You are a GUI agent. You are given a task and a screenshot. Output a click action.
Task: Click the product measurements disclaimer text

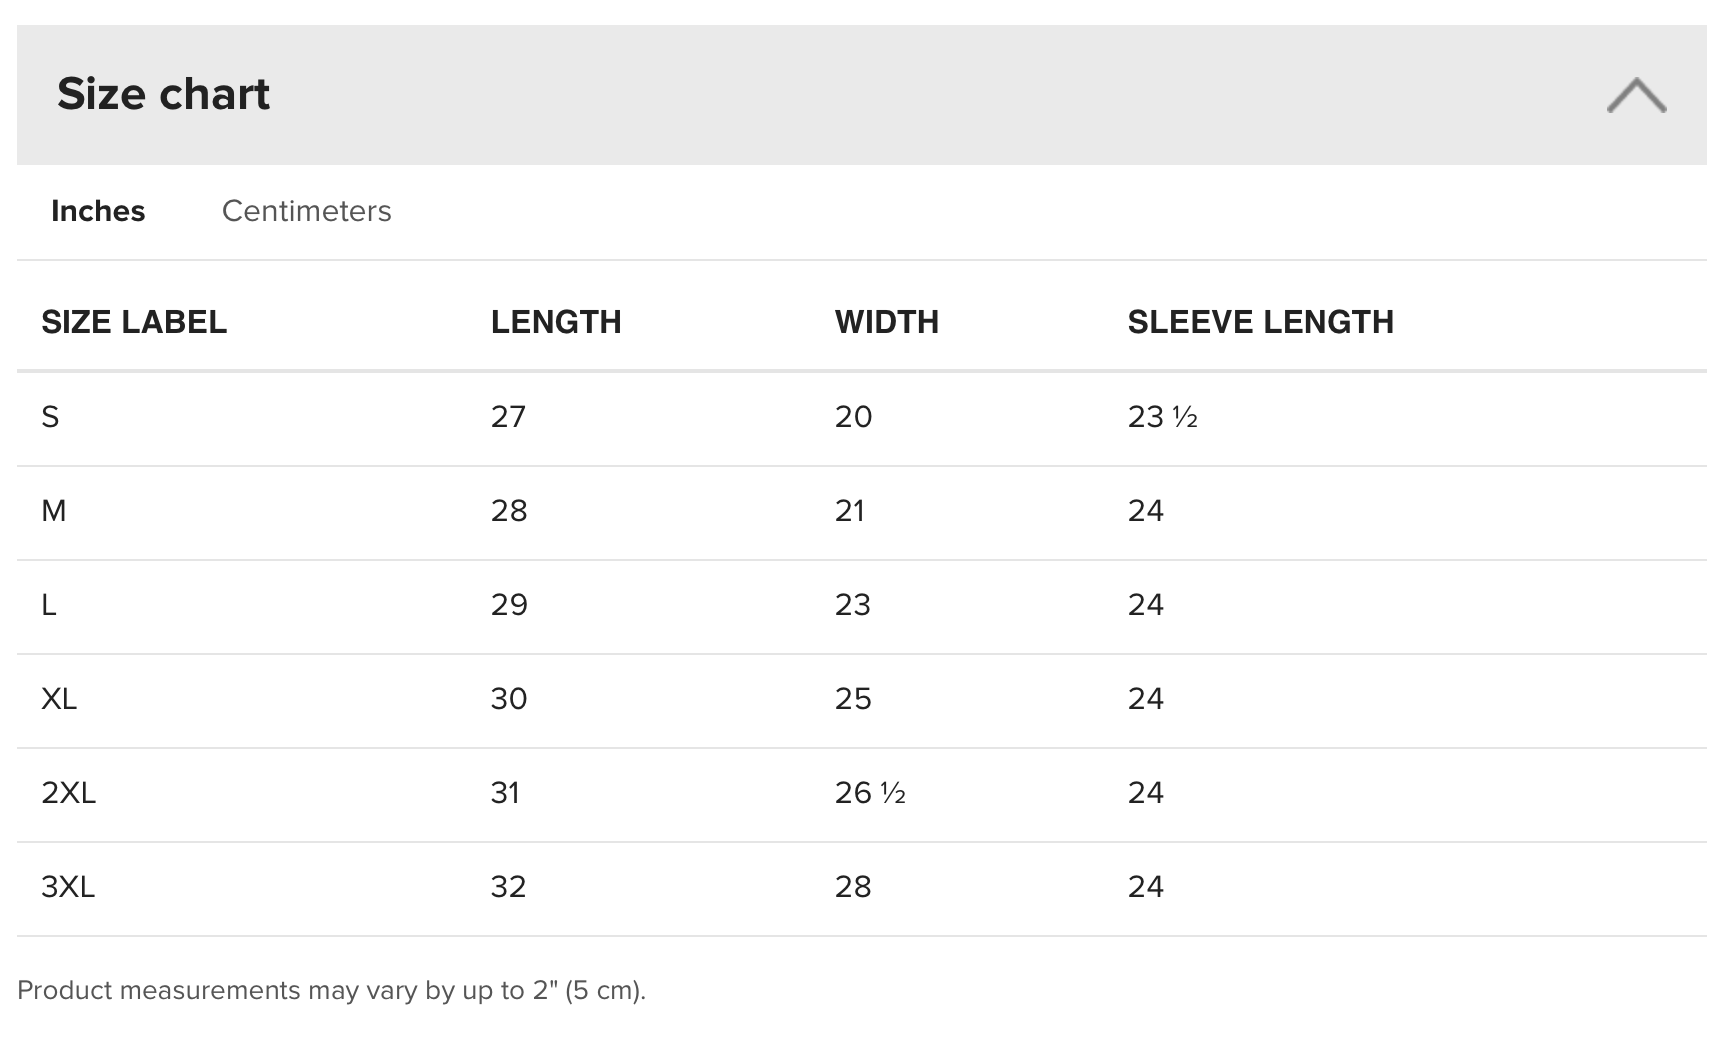pos(332,990)
